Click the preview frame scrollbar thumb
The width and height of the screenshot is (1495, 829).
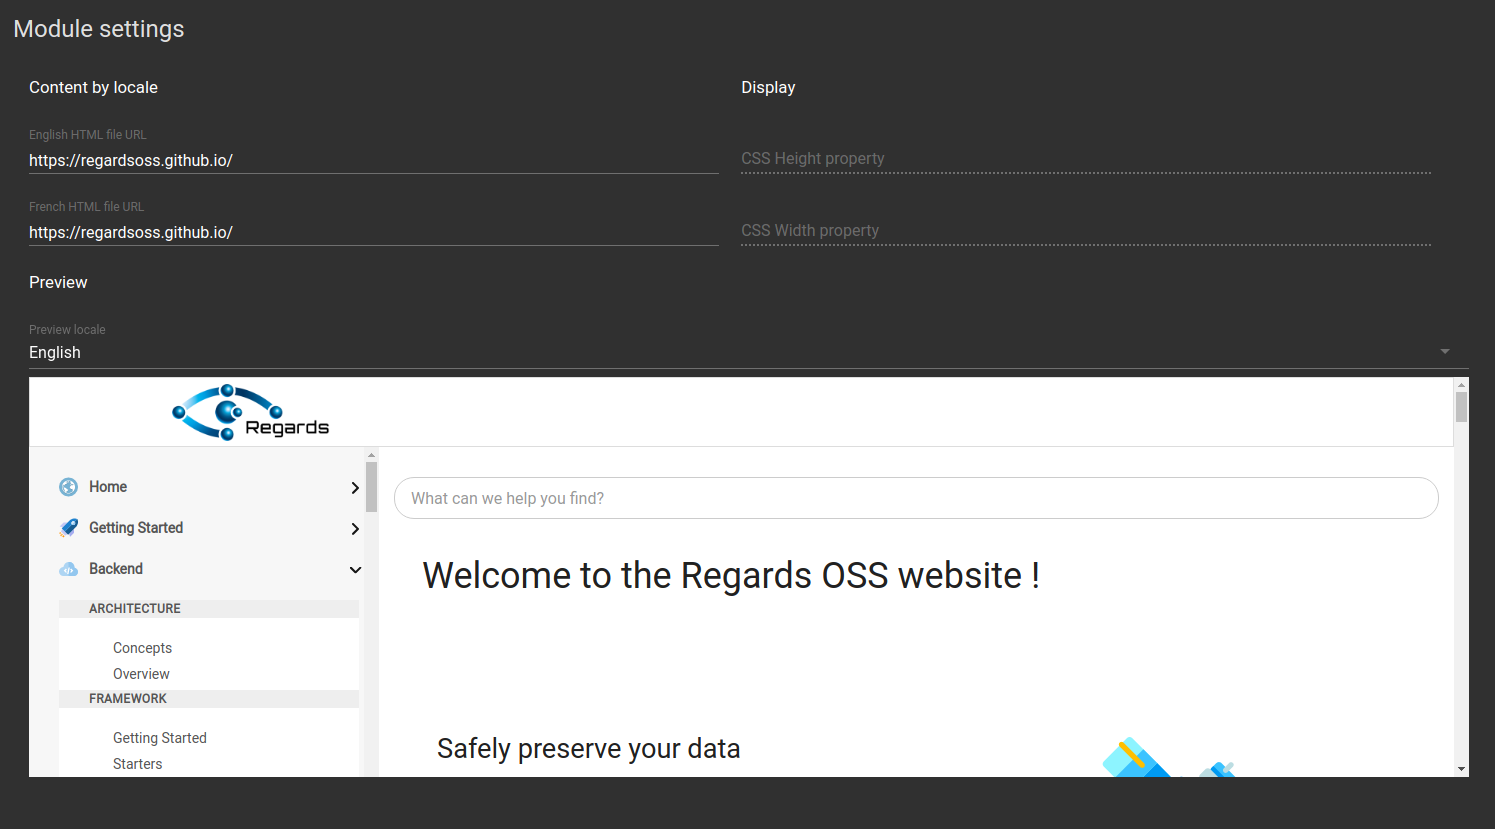1462,407
